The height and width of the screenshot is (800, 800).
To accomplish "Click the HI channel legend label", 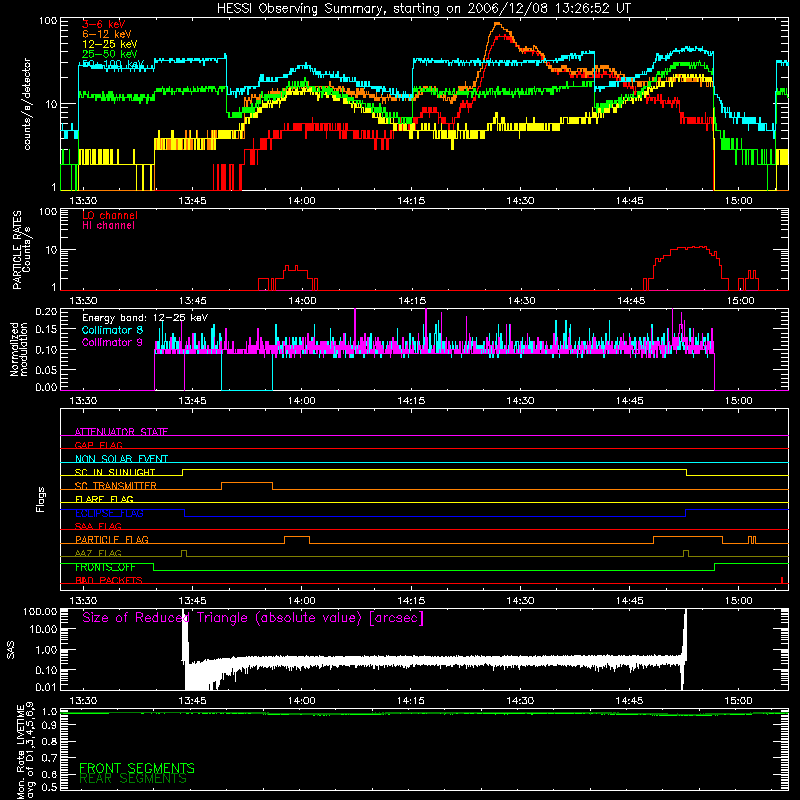I will point(108,226).
